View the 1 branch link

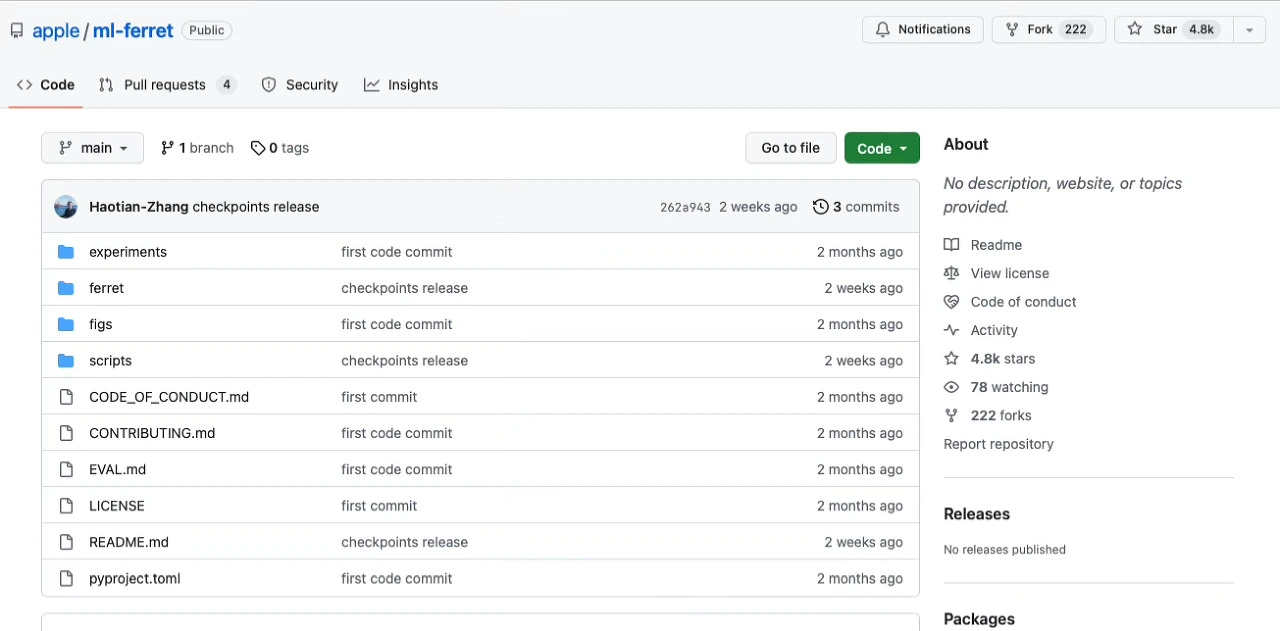point(197,148)
